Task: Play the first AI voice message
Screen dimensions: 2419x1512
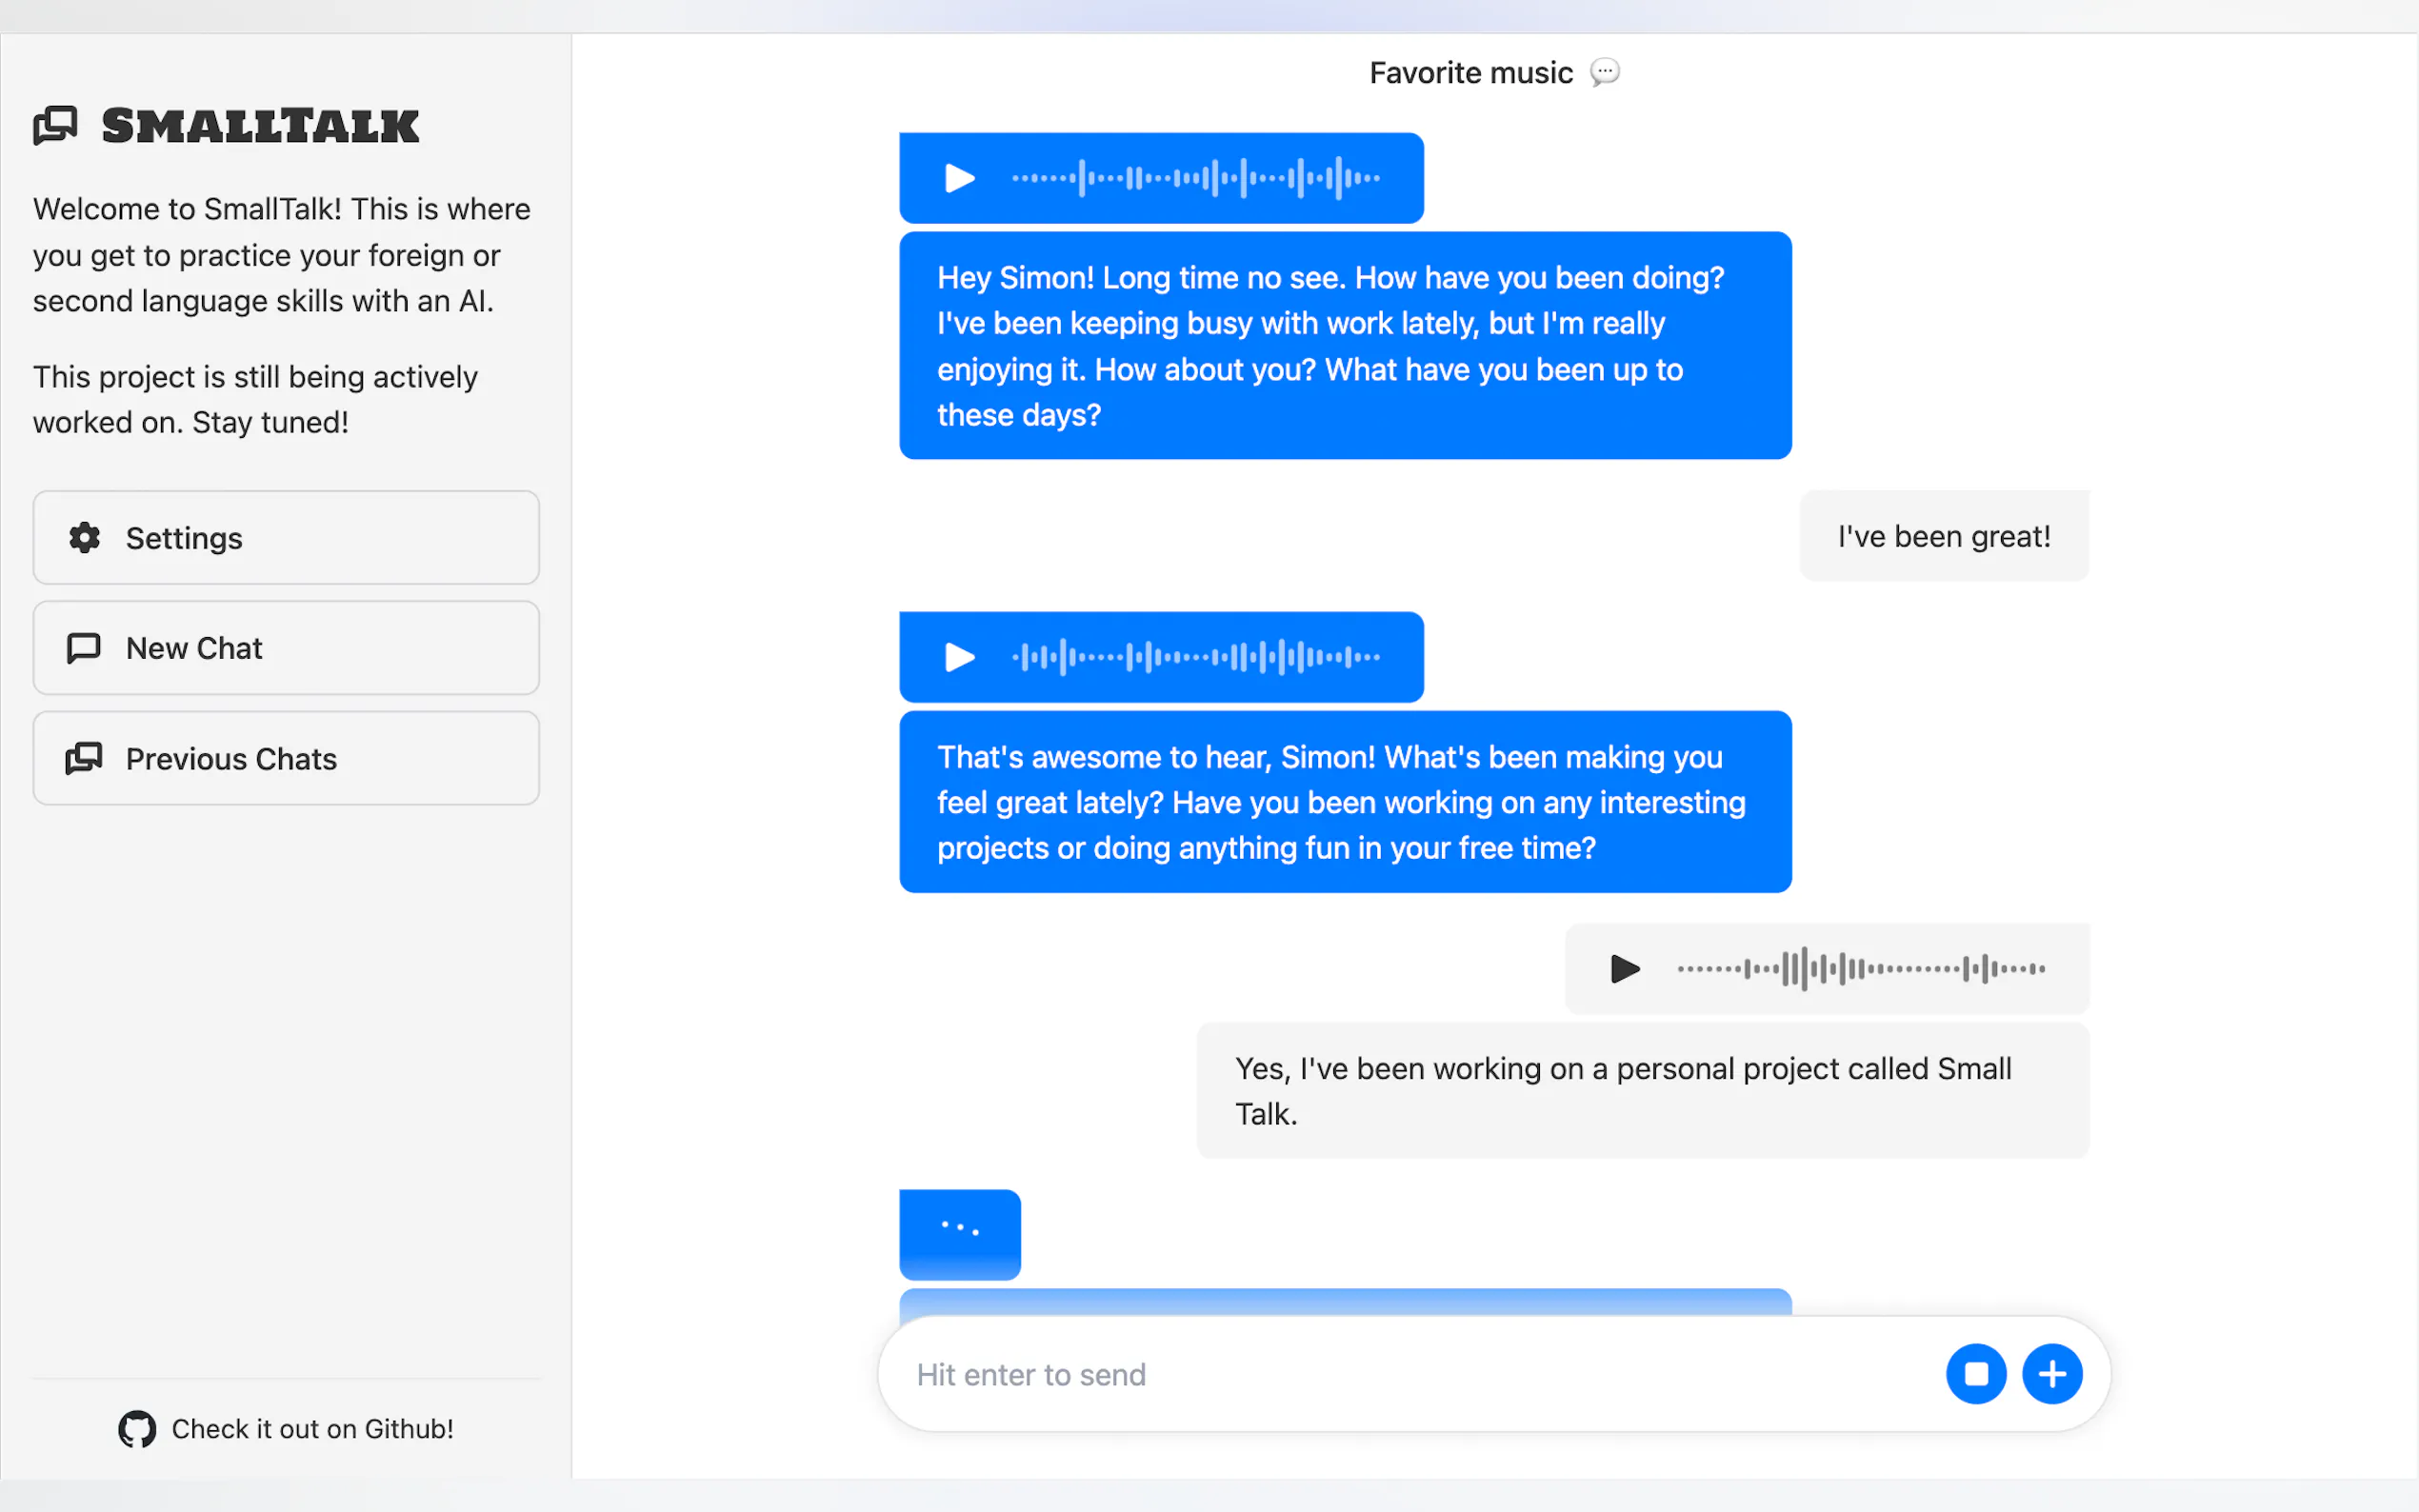Action: (959, 178)
